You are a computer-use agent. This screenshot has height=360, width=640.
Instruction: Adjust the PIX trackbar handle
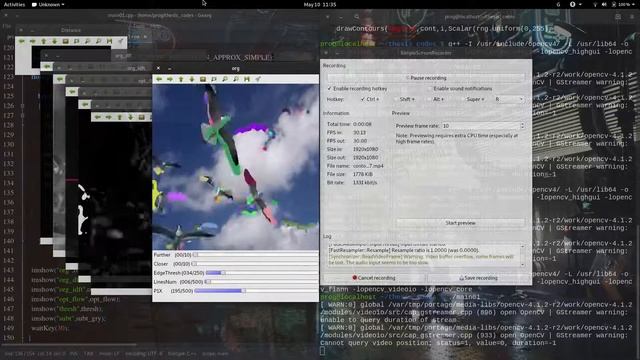point(244,291)
